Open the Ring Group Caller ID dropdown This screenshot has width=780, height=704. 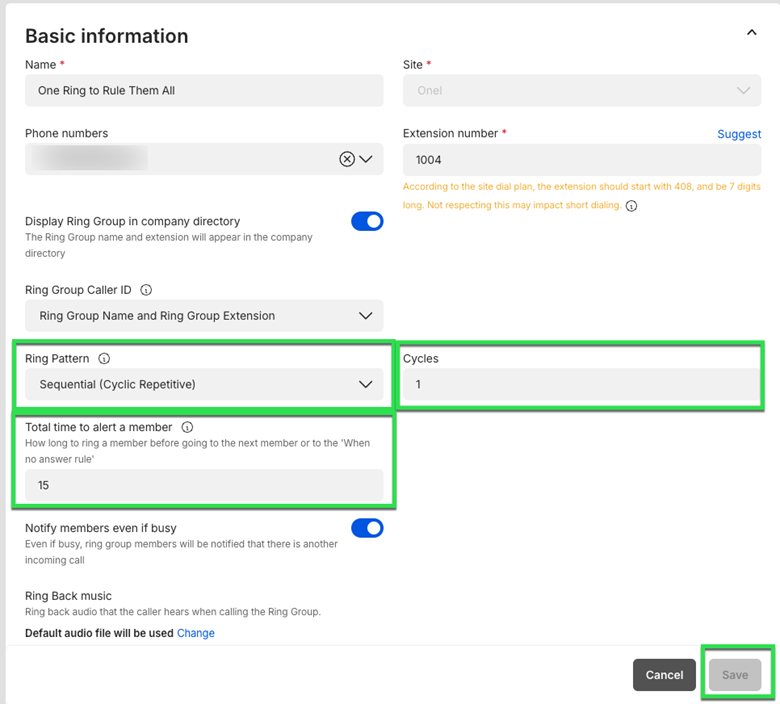point(204,316)
